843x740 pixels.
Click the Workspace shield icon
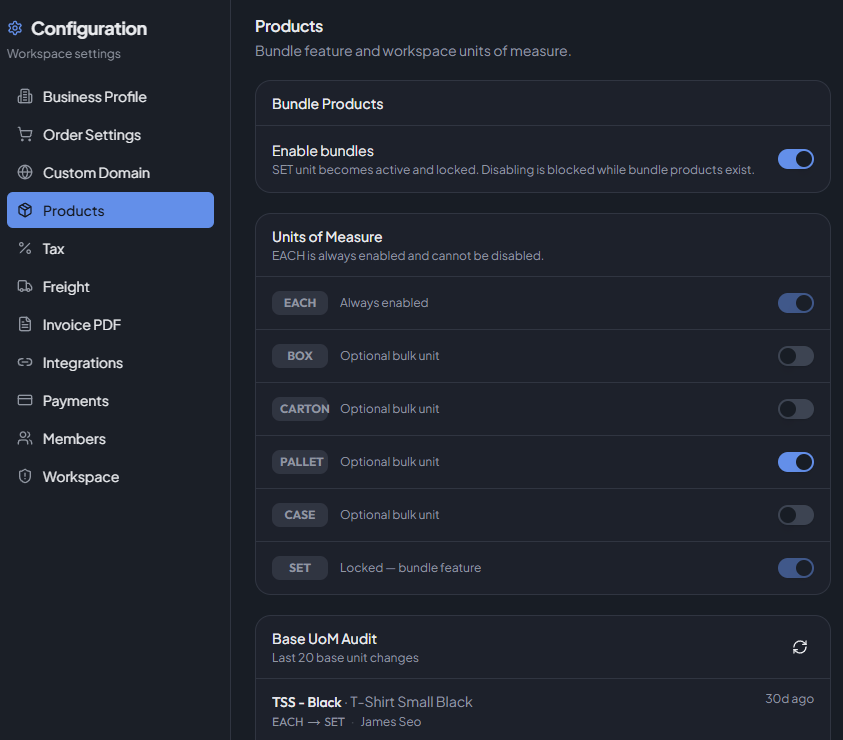point(25,476)
